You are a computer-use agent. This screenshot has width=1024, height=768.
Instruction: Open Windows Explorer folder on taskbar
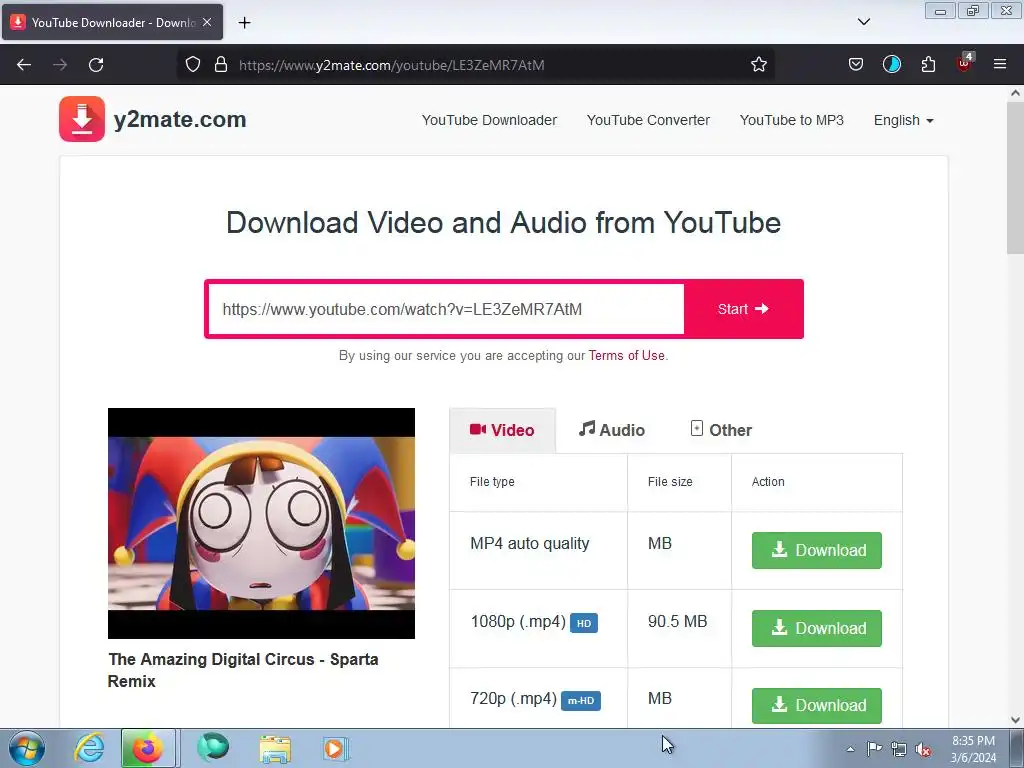click(275, 748)
